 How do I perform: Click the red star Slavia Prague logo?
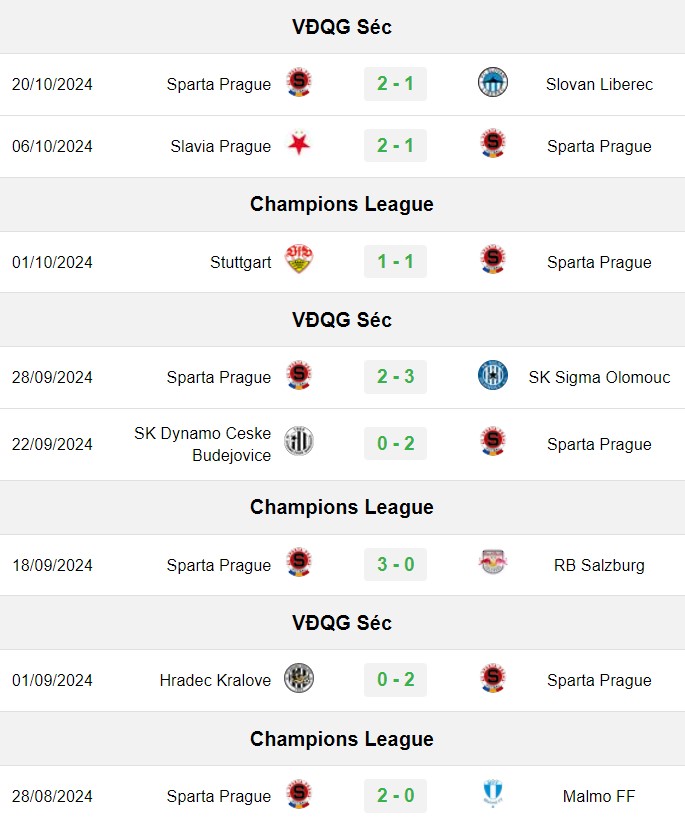point(298,143)
